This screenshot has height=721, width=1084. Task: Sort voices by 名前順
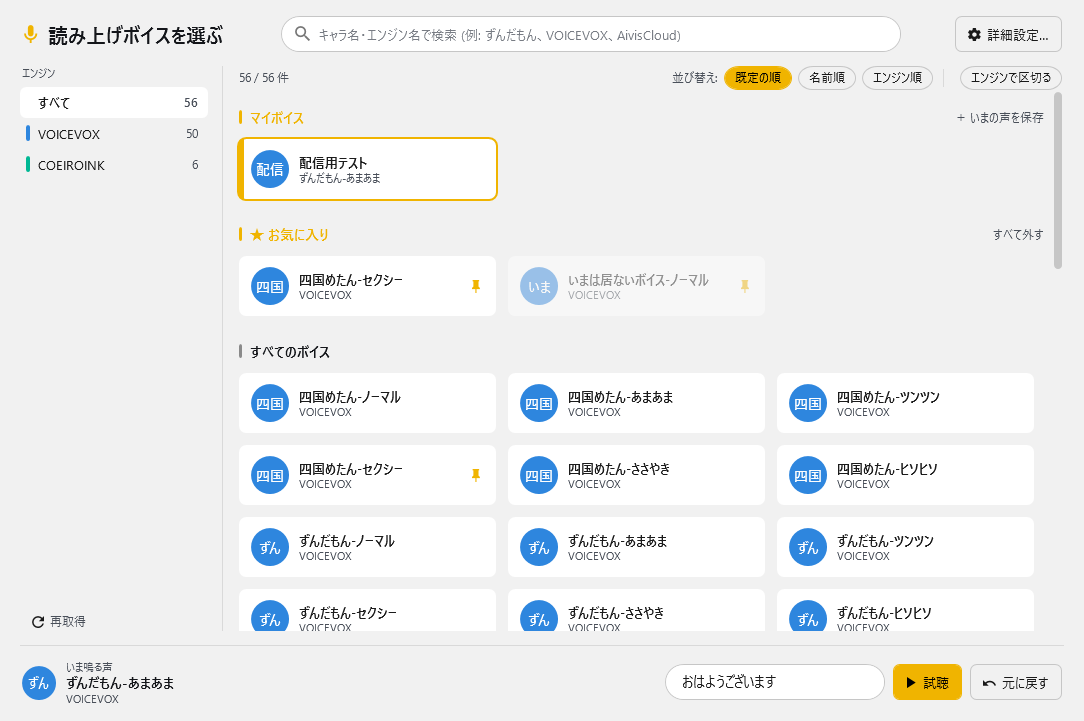point(827,77)
